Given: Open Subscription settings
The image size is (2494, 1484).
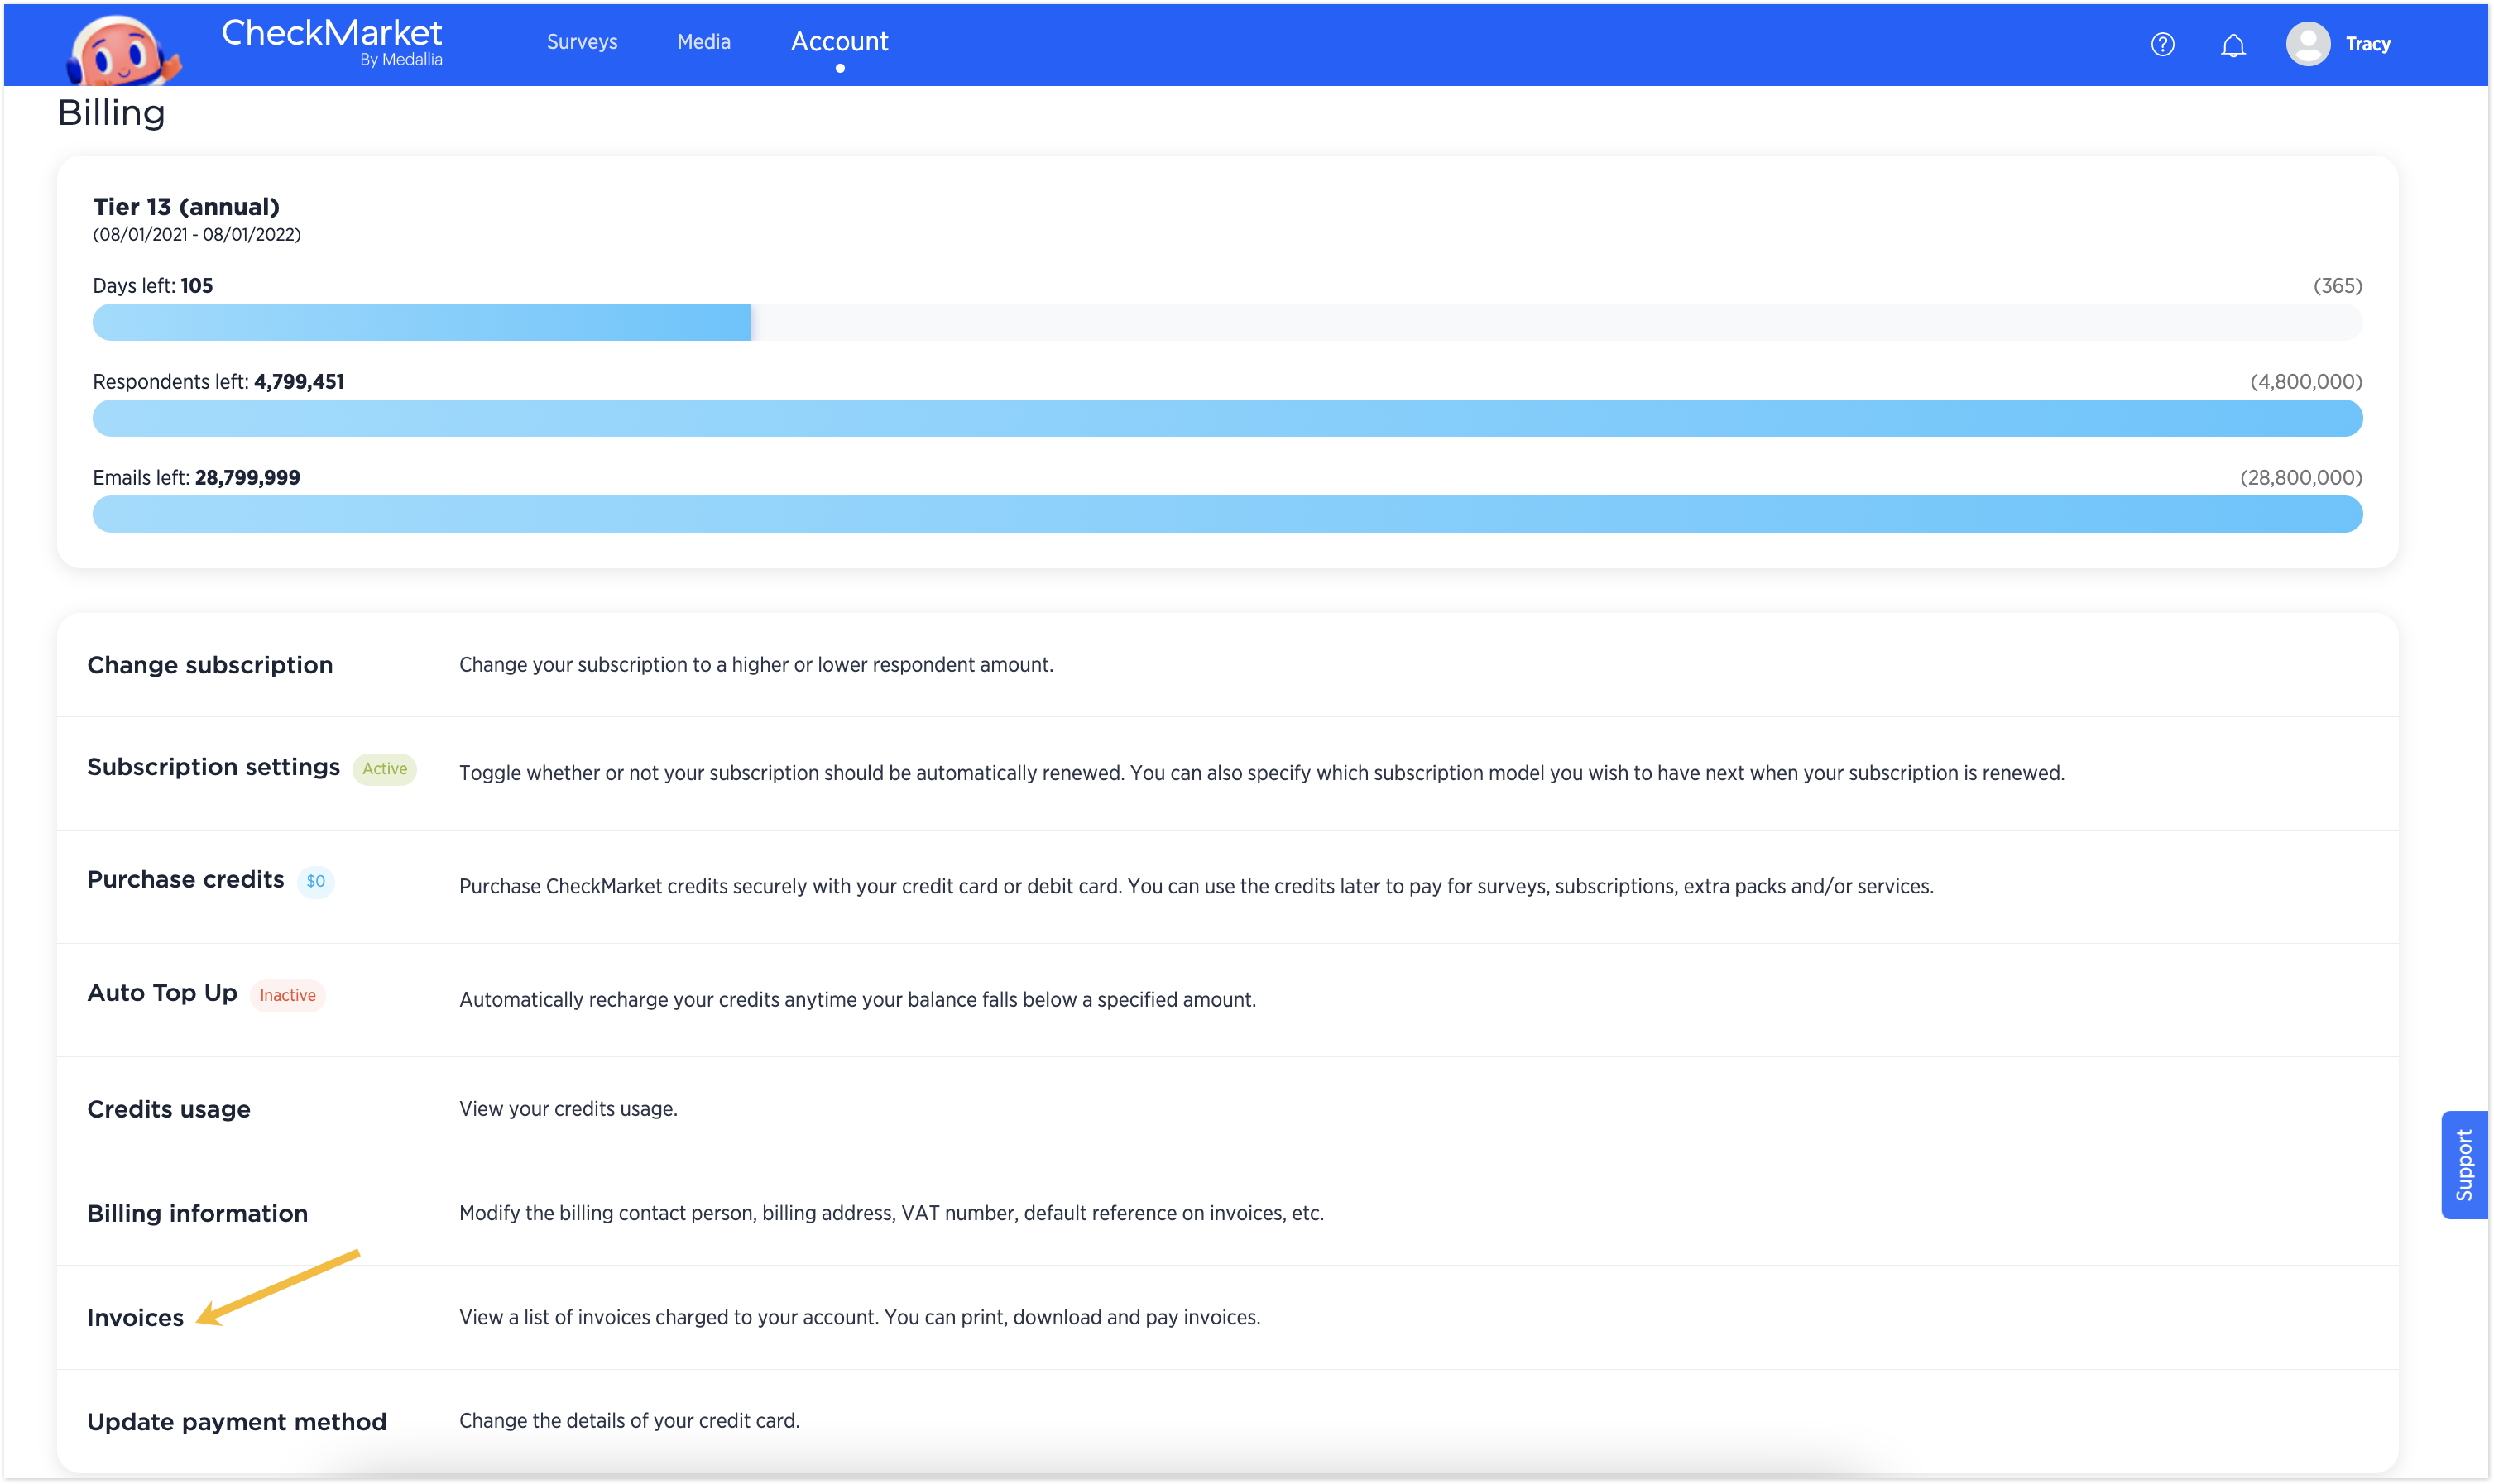Looking at the screenshot, I should [213, 767].
